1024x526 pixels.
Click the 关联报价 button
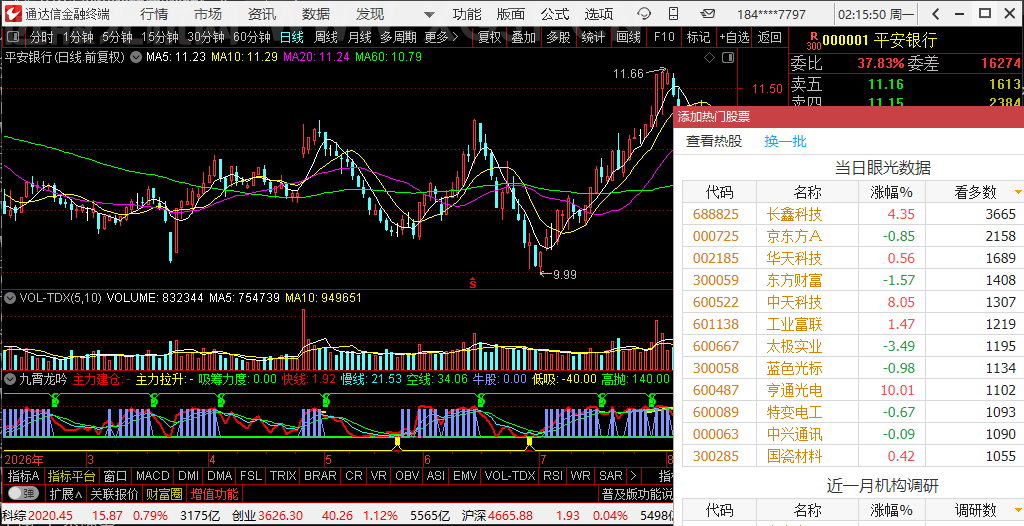coord(114,494)
